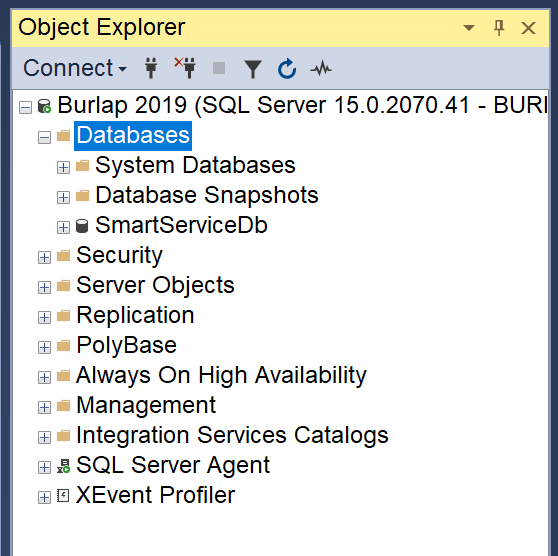Image resolution: width=558 pixels, height=556 pixels.
Task: Select Server Objects in the tree
Action: (155, 285)
